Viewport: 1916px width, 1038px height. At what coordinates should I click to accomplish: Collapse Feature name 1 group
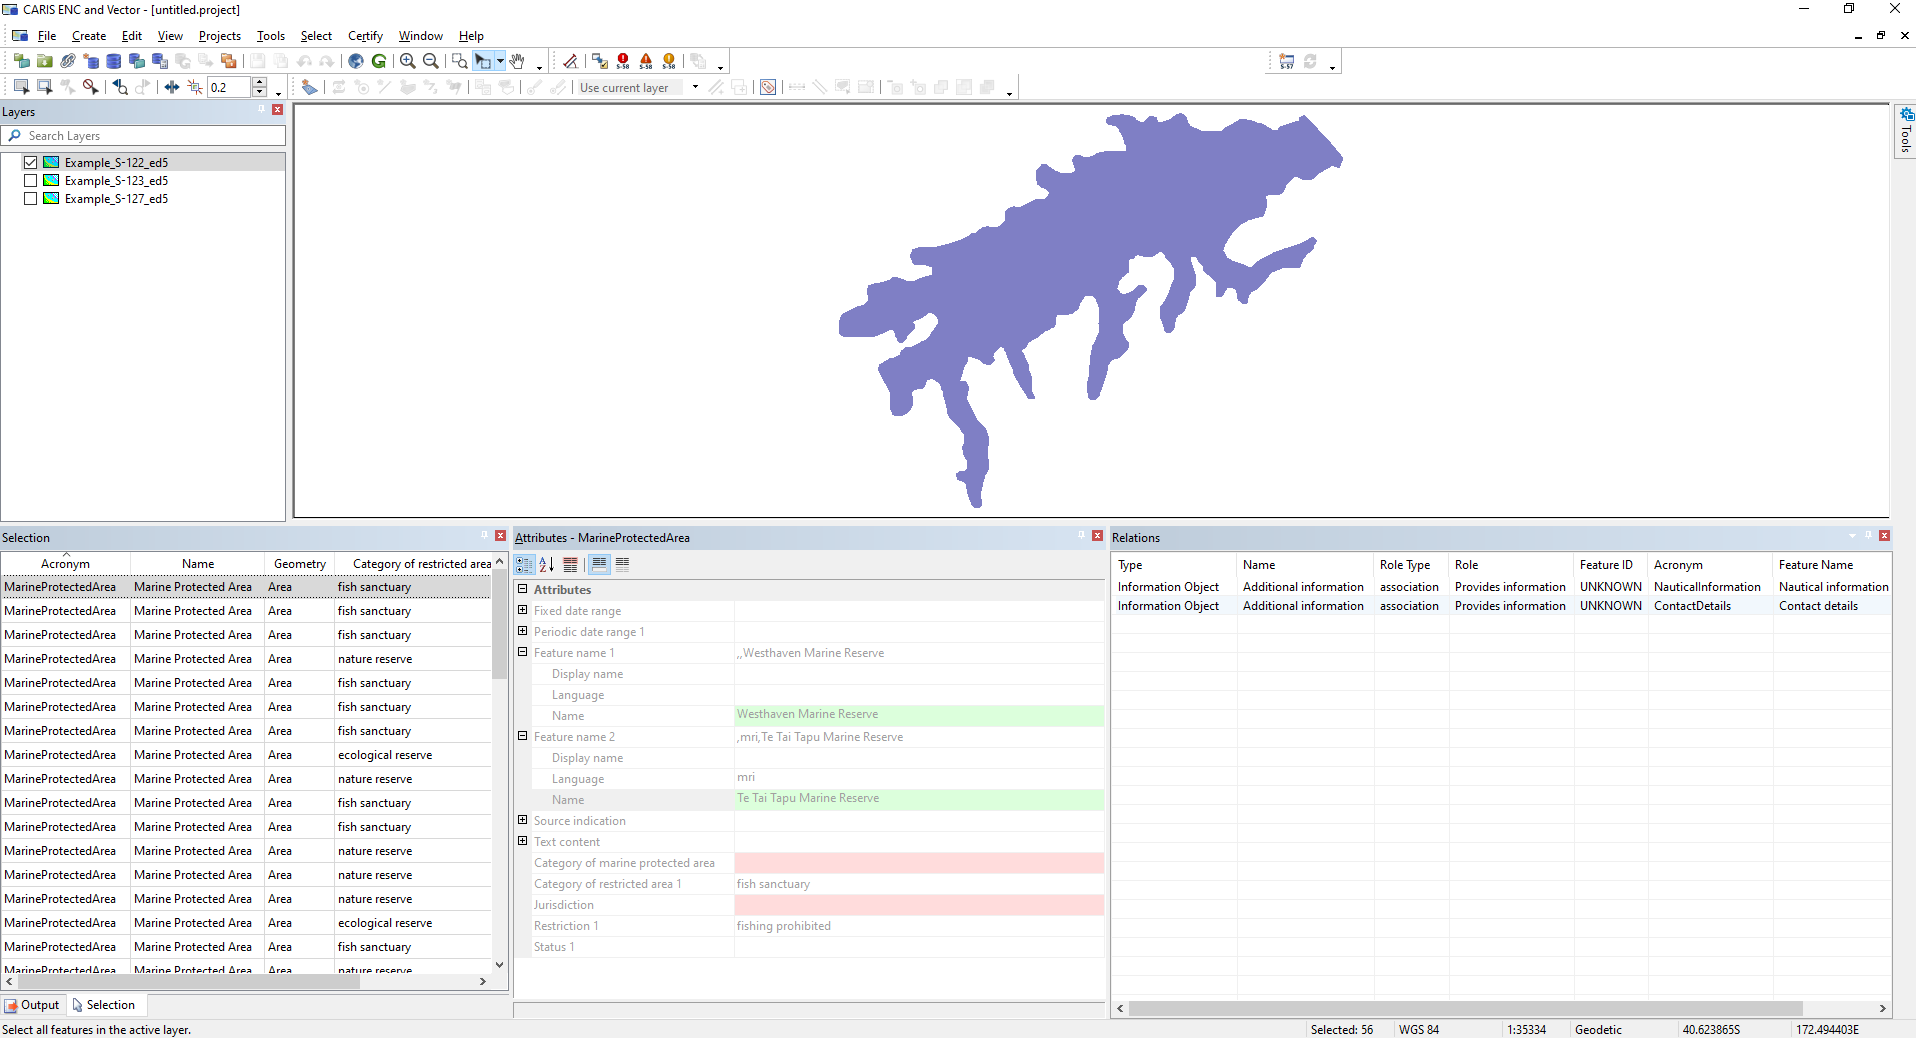point(522,652)
